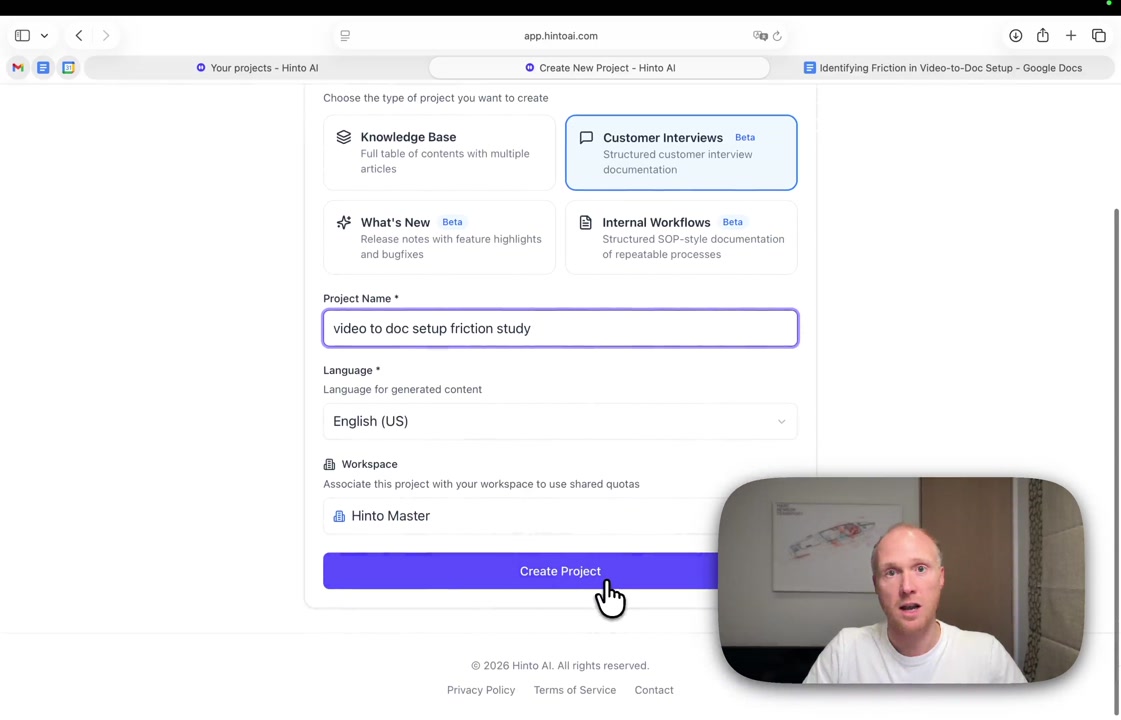Viewport: 1121px width, 720px height.
Task: Open the Google Calendar pinned tab icon
Action: 69,68
